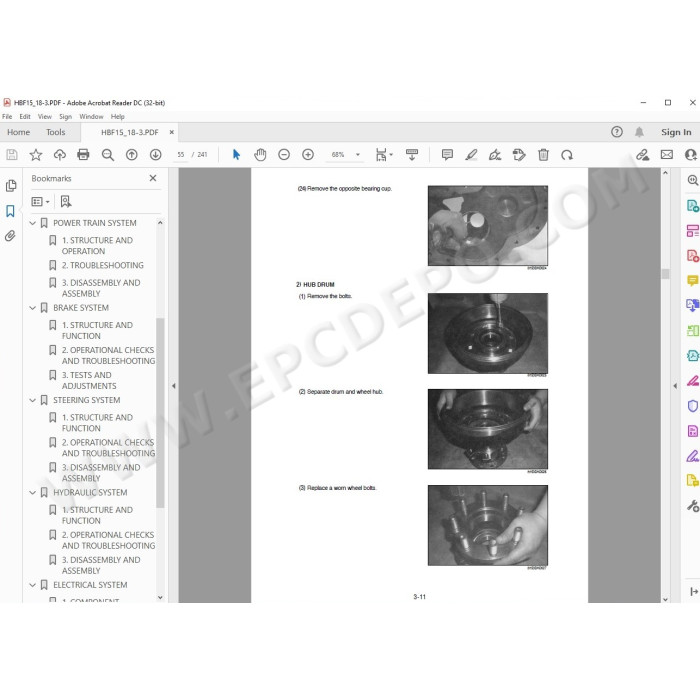Open the Find text magnifier tool
Viewport: 700px width, 700px height.
click(108, 155)
